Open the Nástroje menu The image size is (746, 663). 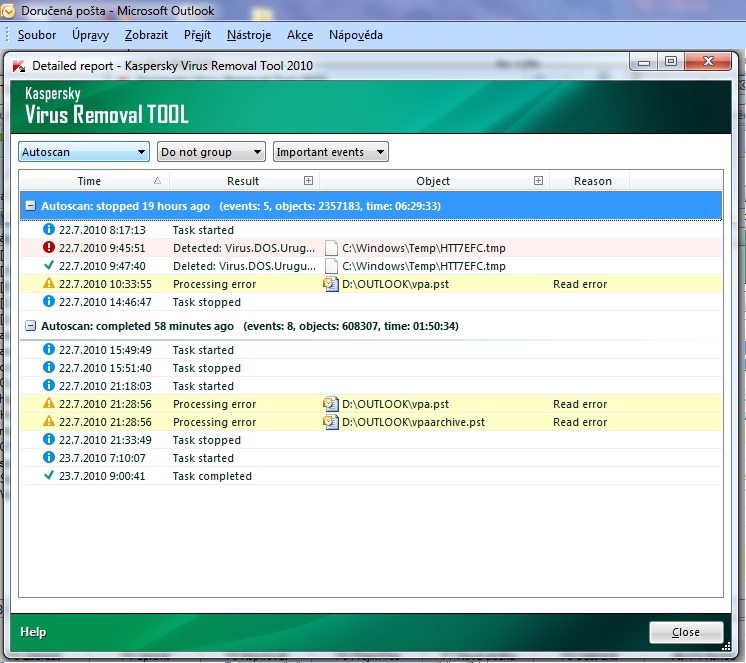[x=248, y=35]
